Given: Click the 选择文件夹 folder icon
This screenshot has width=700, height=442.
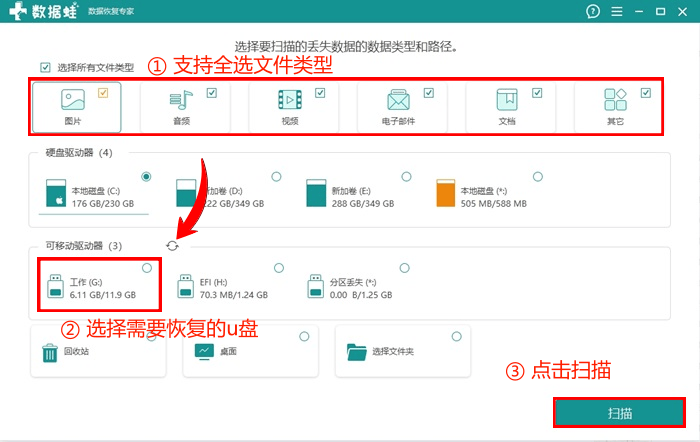Looking at the screenshot, I should (356, 352).
